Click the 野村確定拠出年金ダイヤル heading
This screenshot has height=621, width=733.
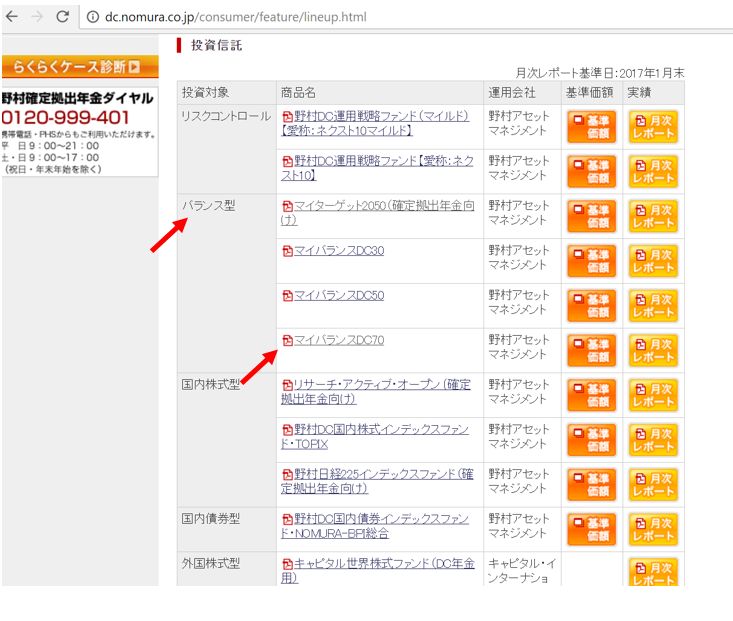78,98
